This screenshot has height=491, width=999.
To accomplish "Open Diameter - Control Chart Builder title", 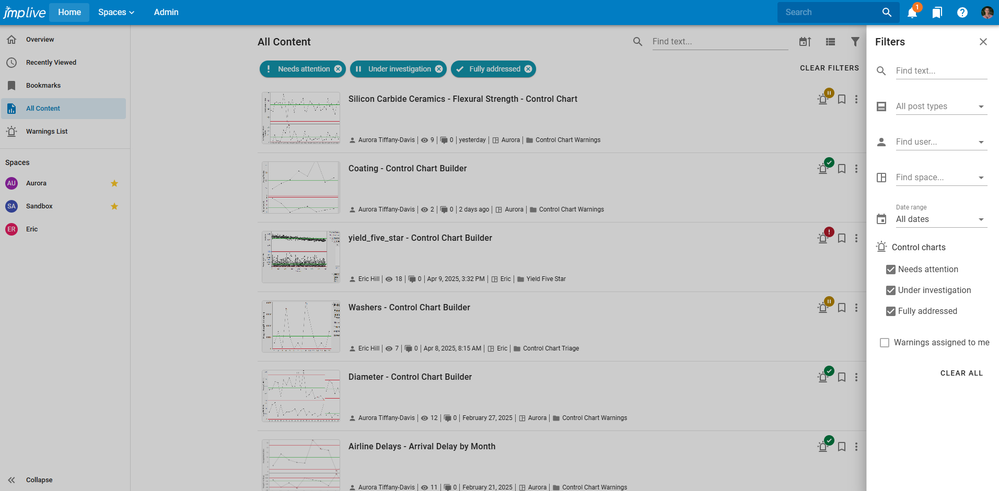I will click(x=410, y=377).
